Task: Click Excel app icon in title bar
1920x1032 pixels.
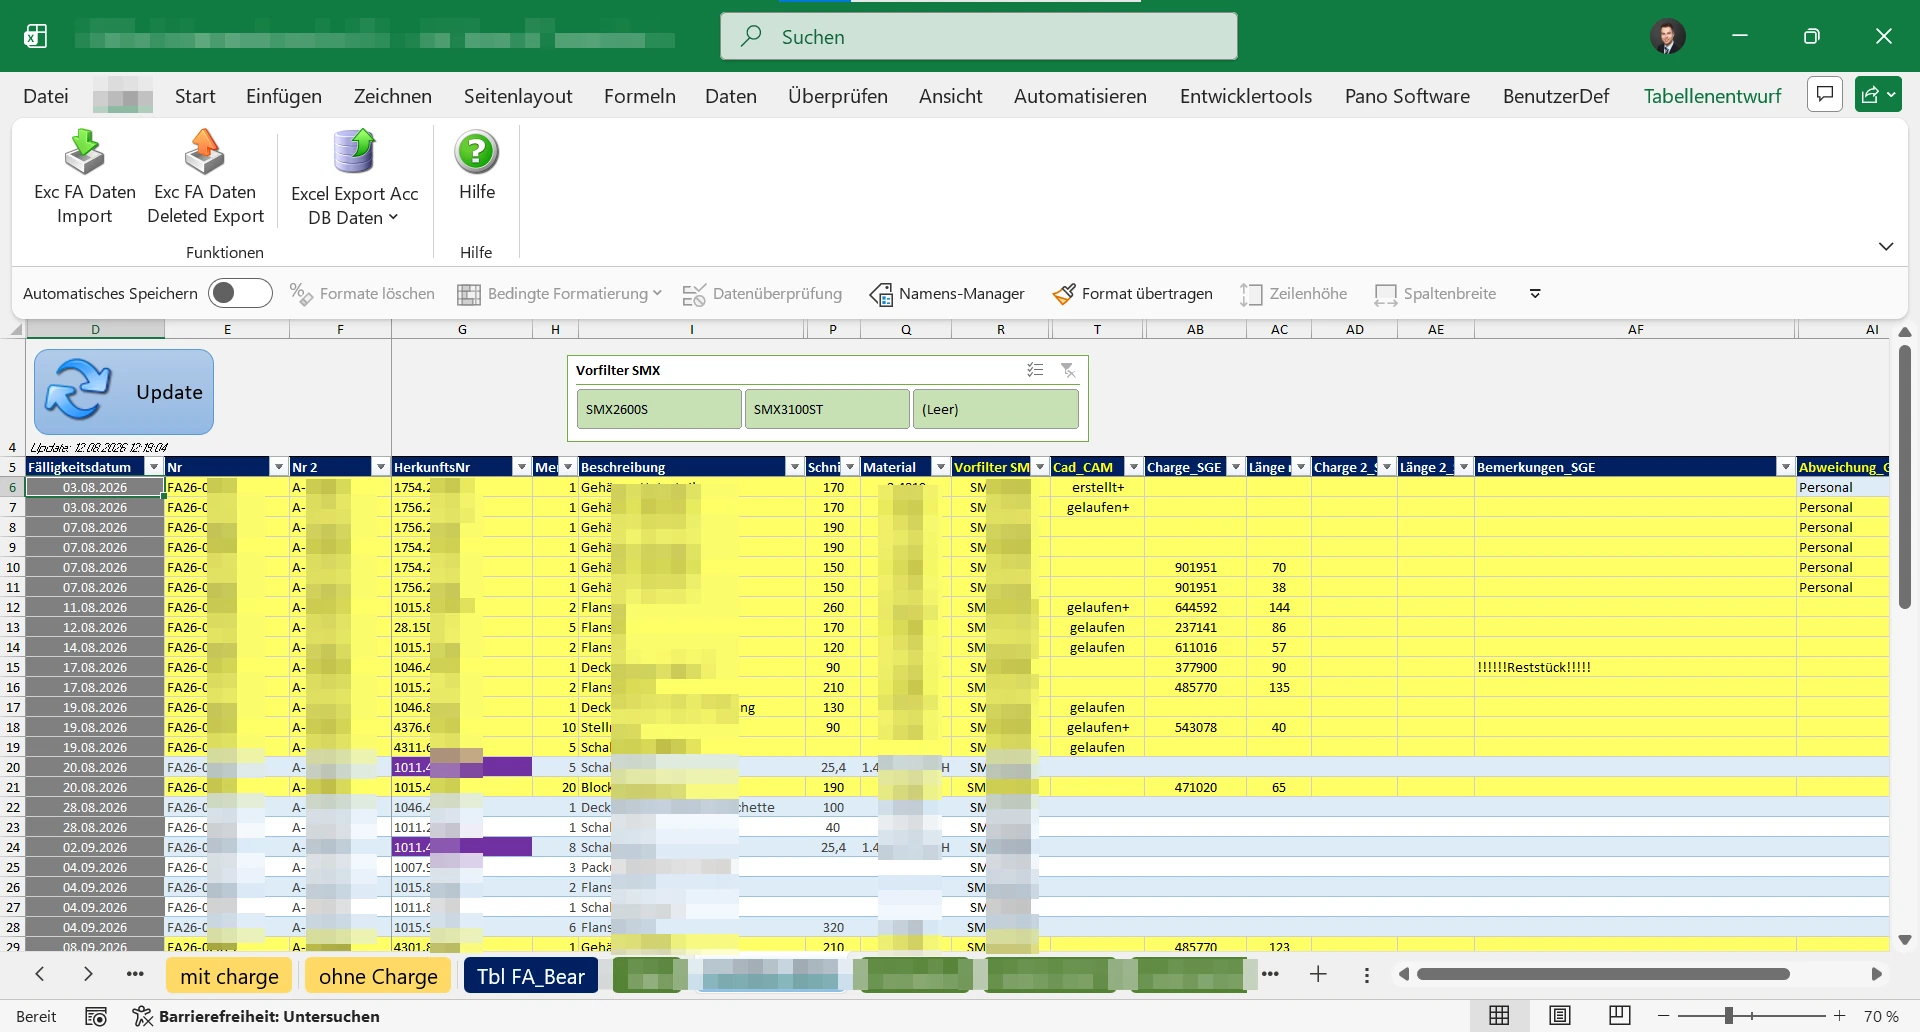Action: [x=36, y=37]
